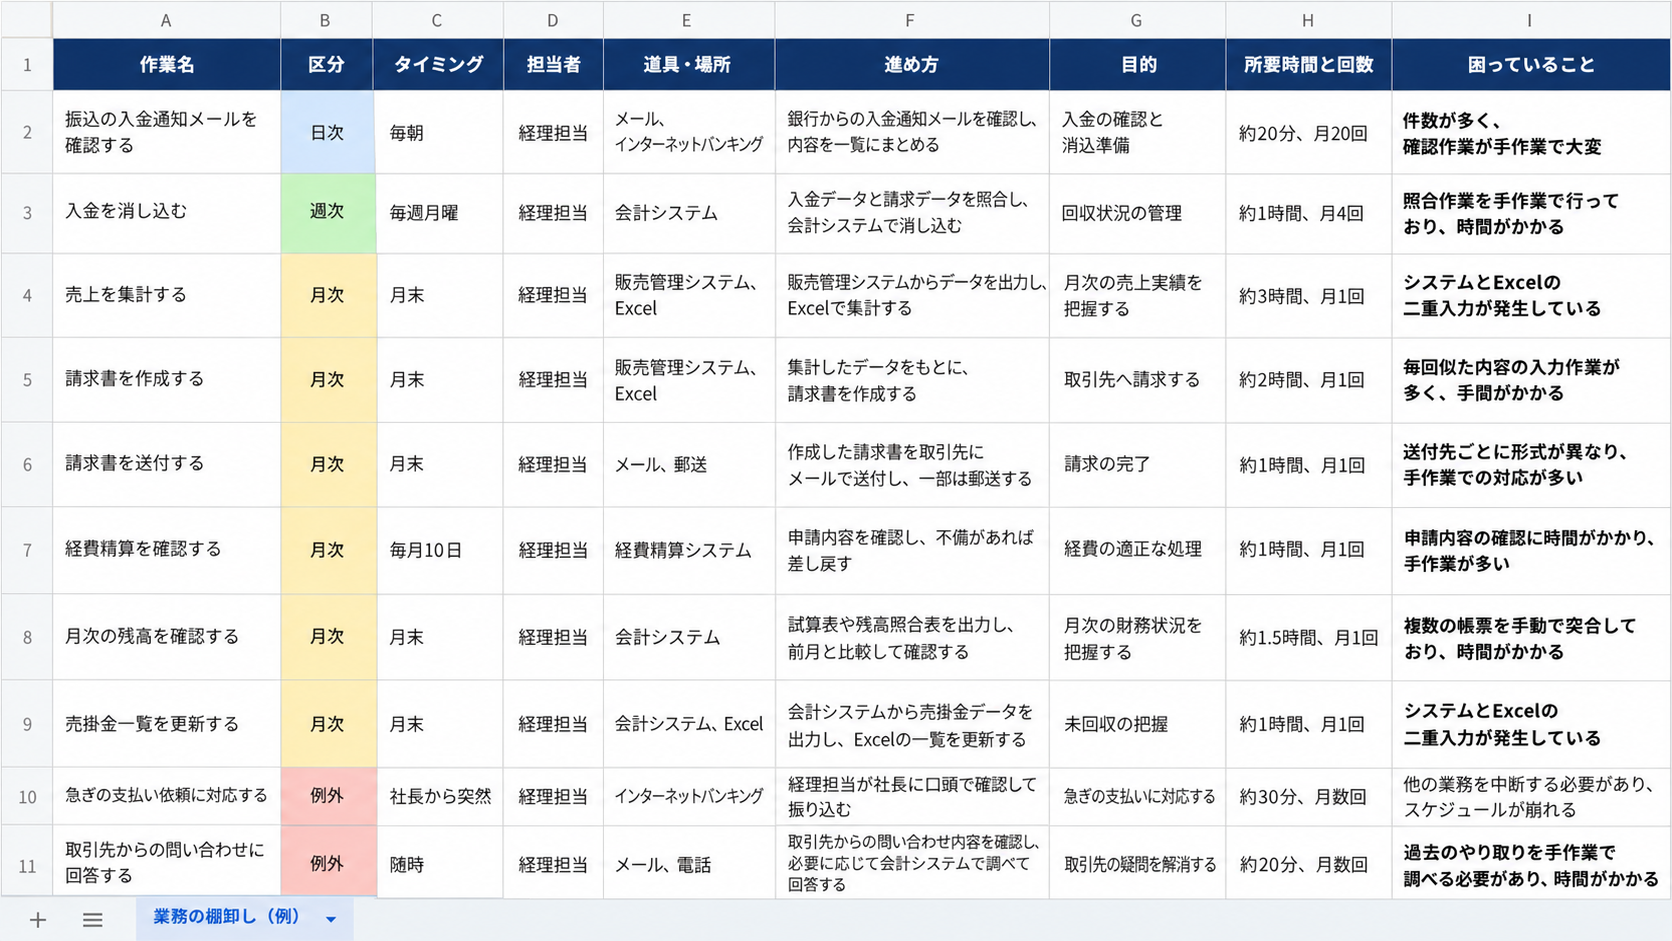Click the 目的 header cell
Screen dimensions: 1672x941
pyautogui.click(x=1137, y=65)
